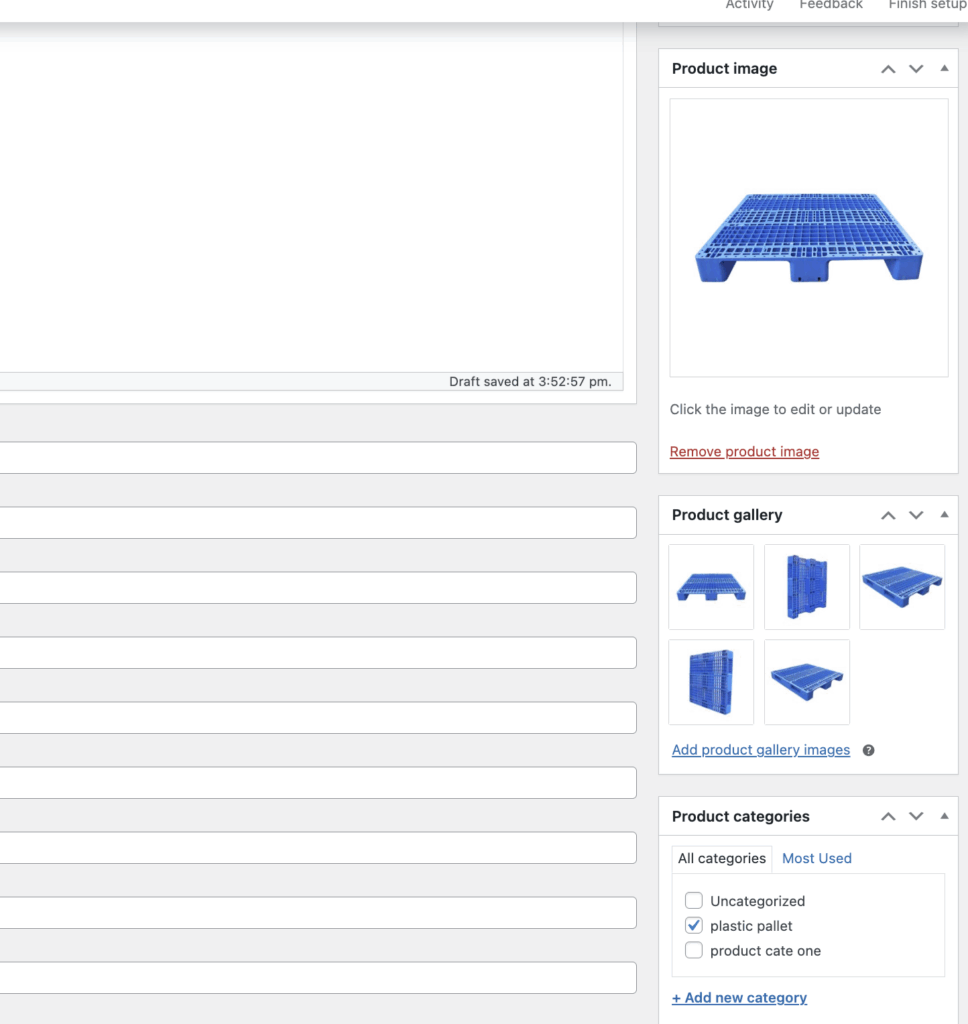Click the main blue pallet product image

click(808, 238)
